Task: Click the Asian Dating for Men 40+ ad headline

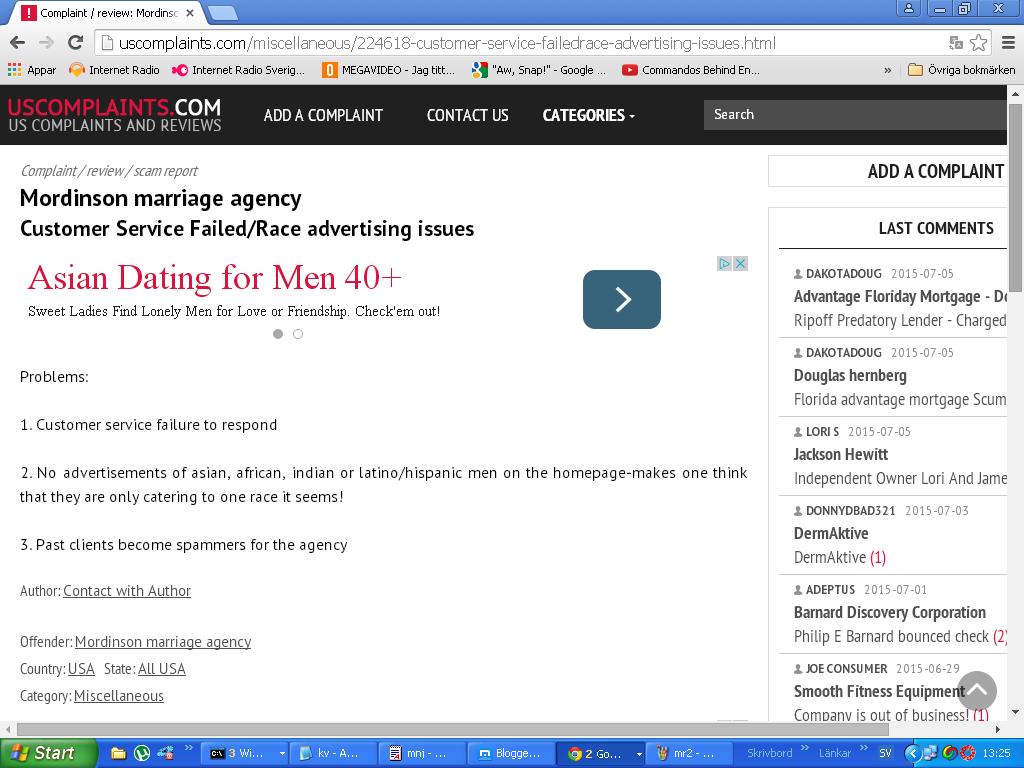Action: pyautogui.click(x=214, y=278)
